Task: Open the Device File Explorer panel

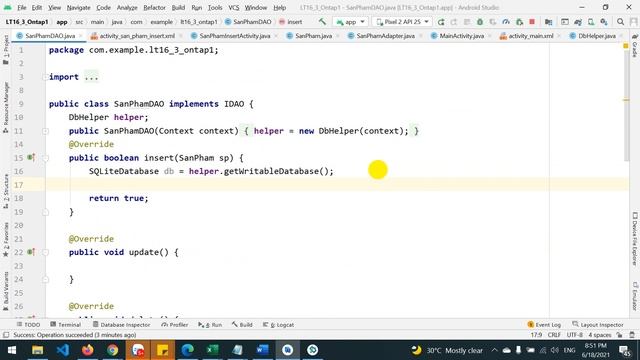Action: [635, 238]
